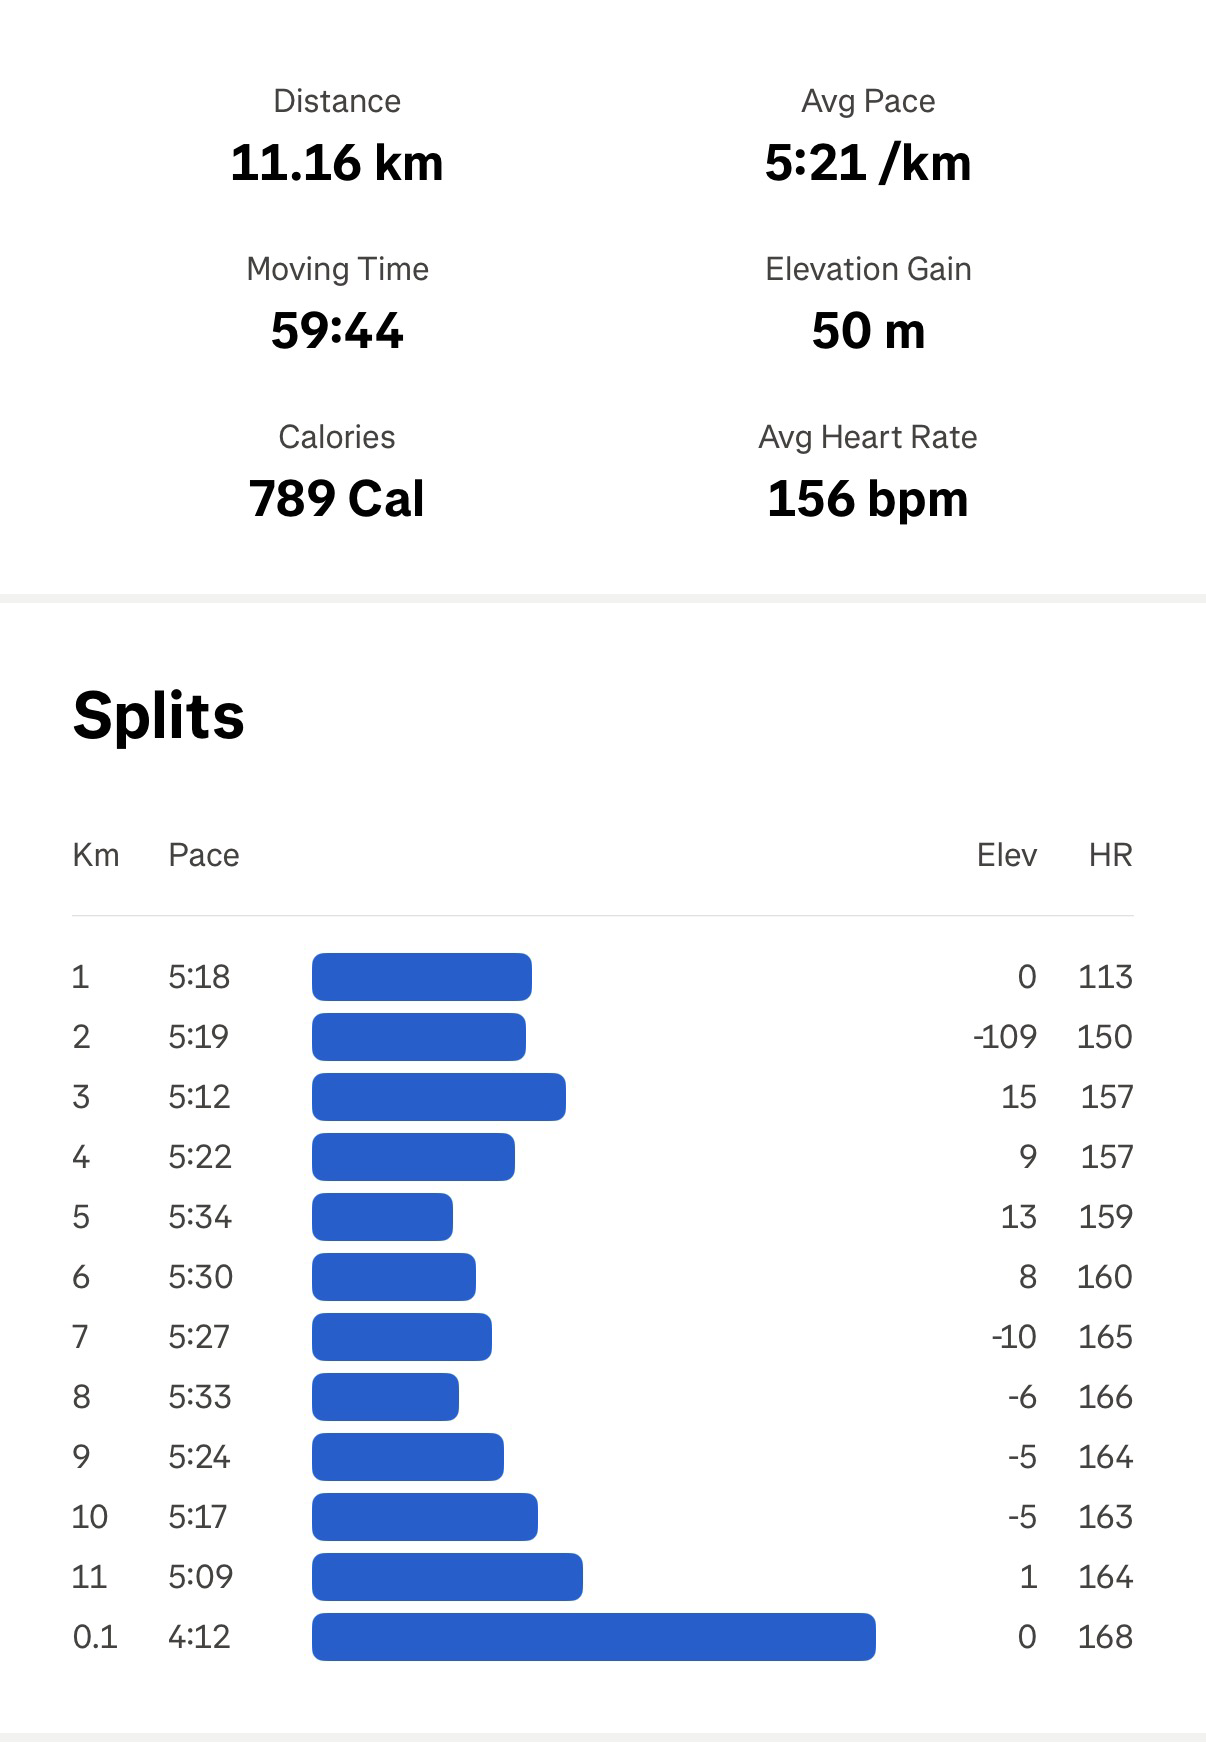Select the 5:12 pace bar for kilometer 3
This screenshot has width=1206, height=1747.
pos(438,1097)
